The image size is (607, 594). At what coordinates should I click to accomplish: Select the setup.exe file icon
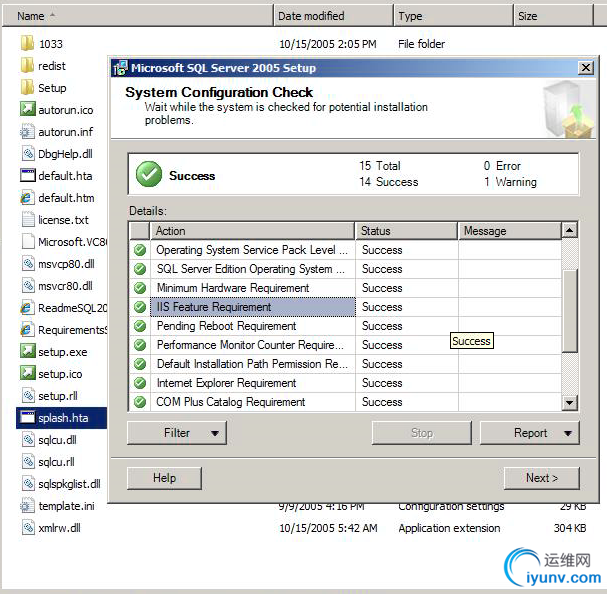(x=27, y=351)
